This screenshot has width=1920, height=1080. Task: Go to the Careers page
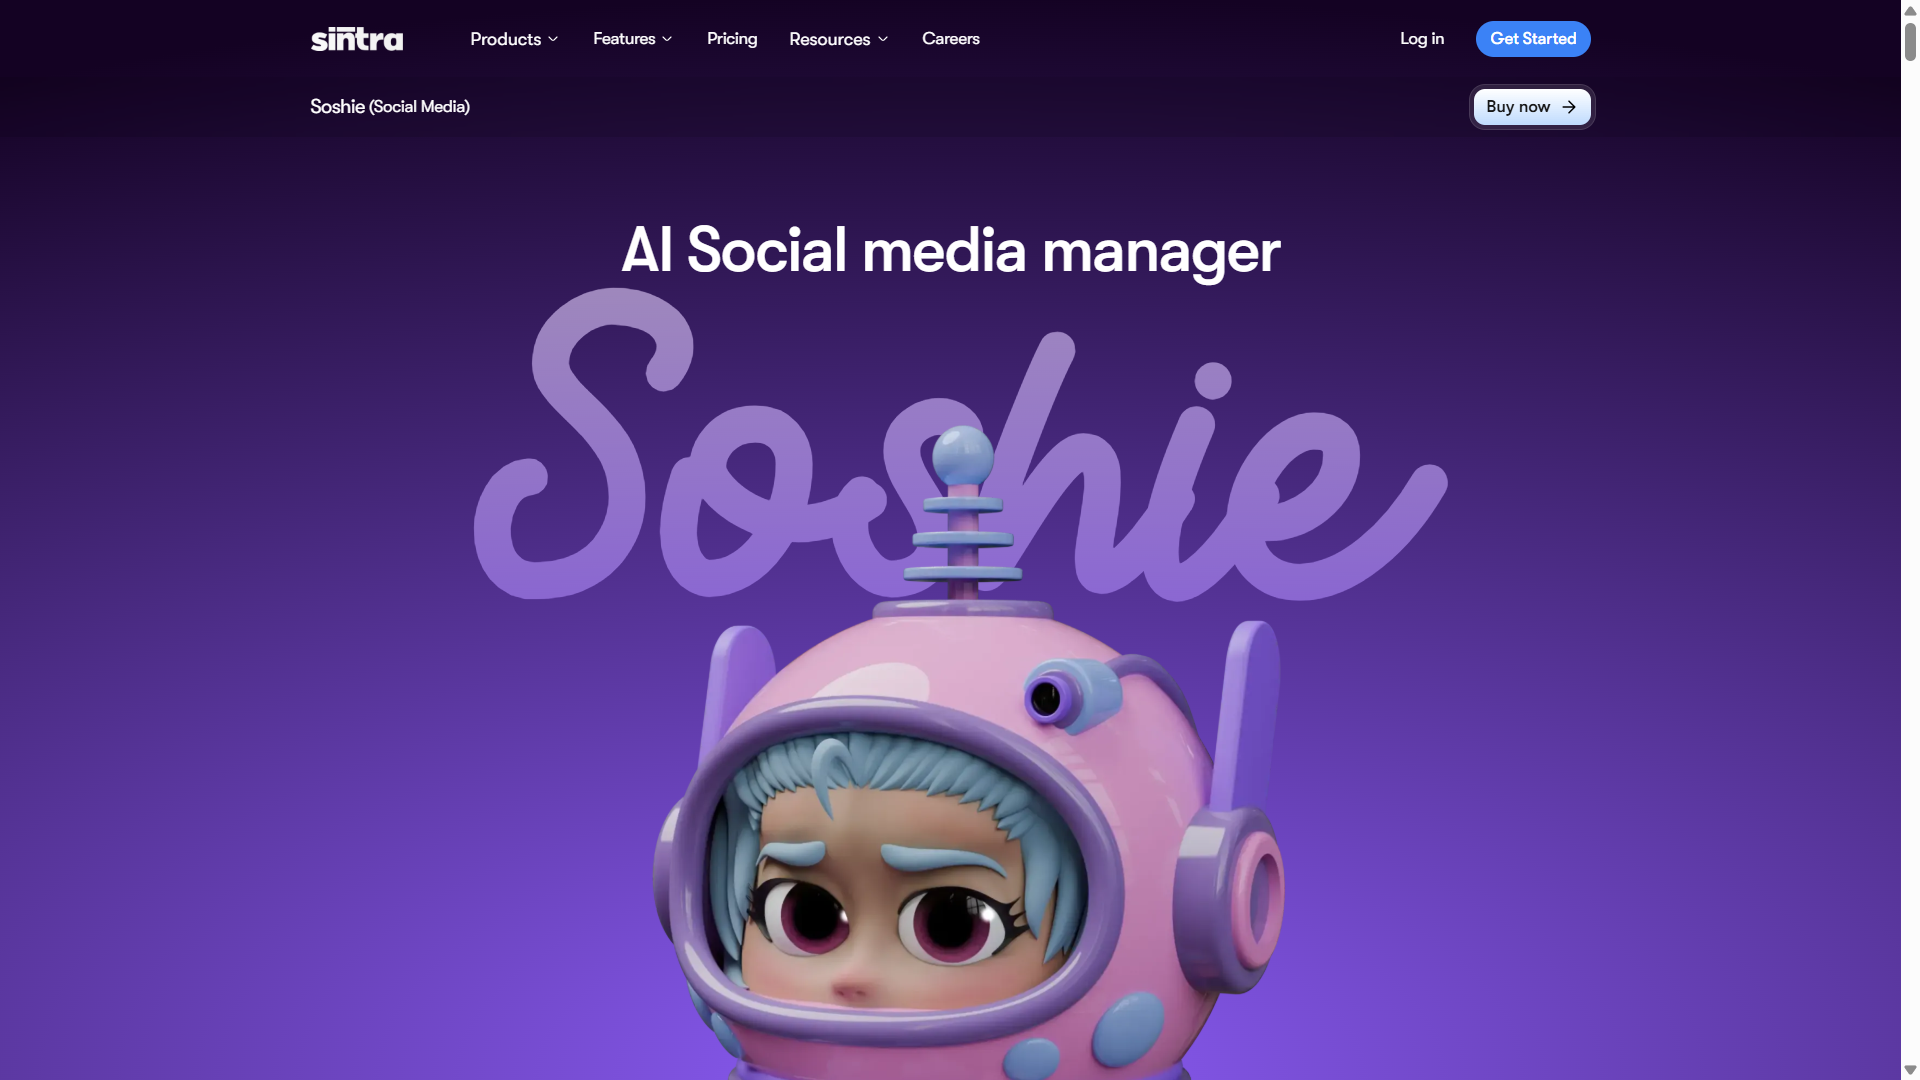pos(950,39)
